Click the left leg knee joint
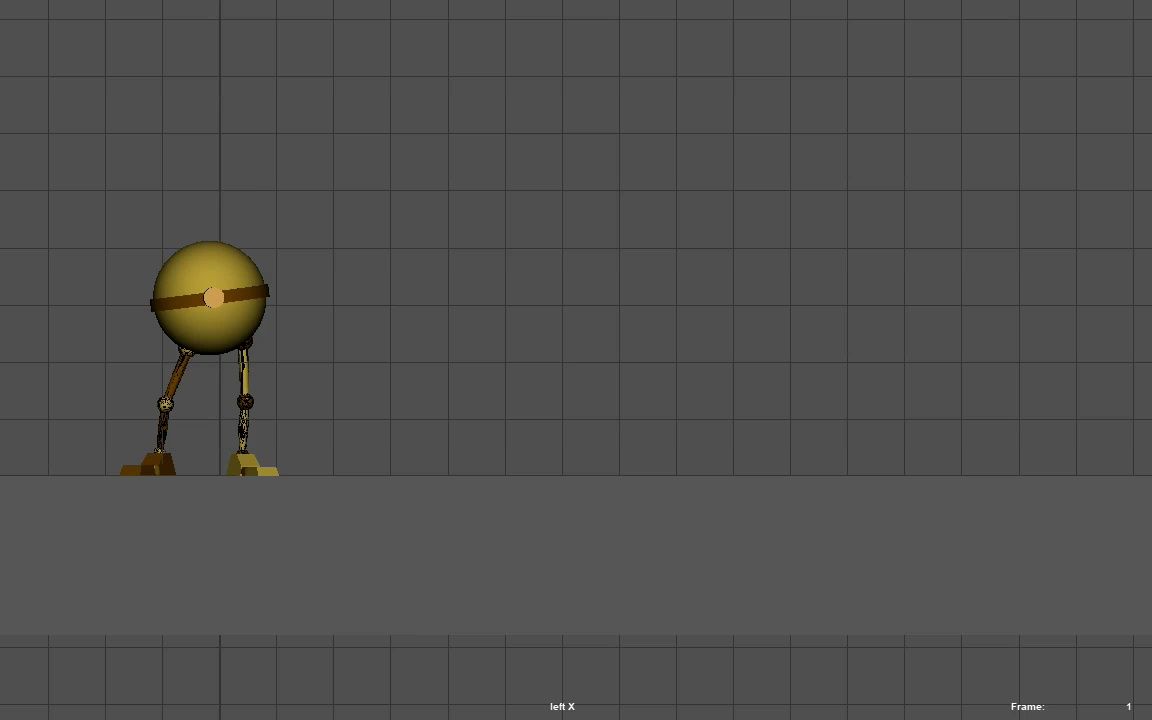 click(165, 403)
